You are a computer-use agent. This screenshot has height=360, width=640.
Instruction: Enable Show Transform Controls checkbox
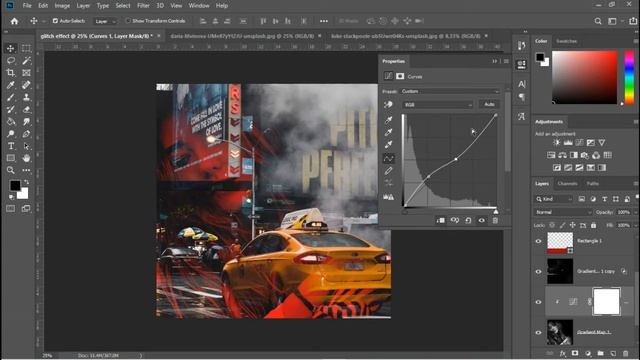pos(128,21)
